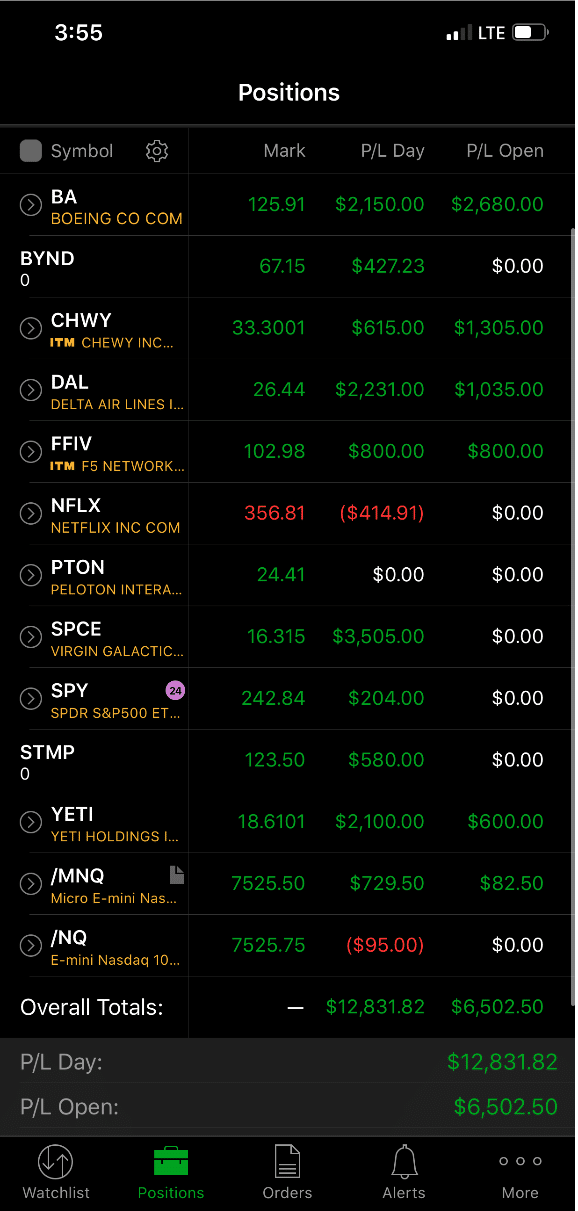
Task: Expand the CHWY position chevron
Action: tap(30, 328)
